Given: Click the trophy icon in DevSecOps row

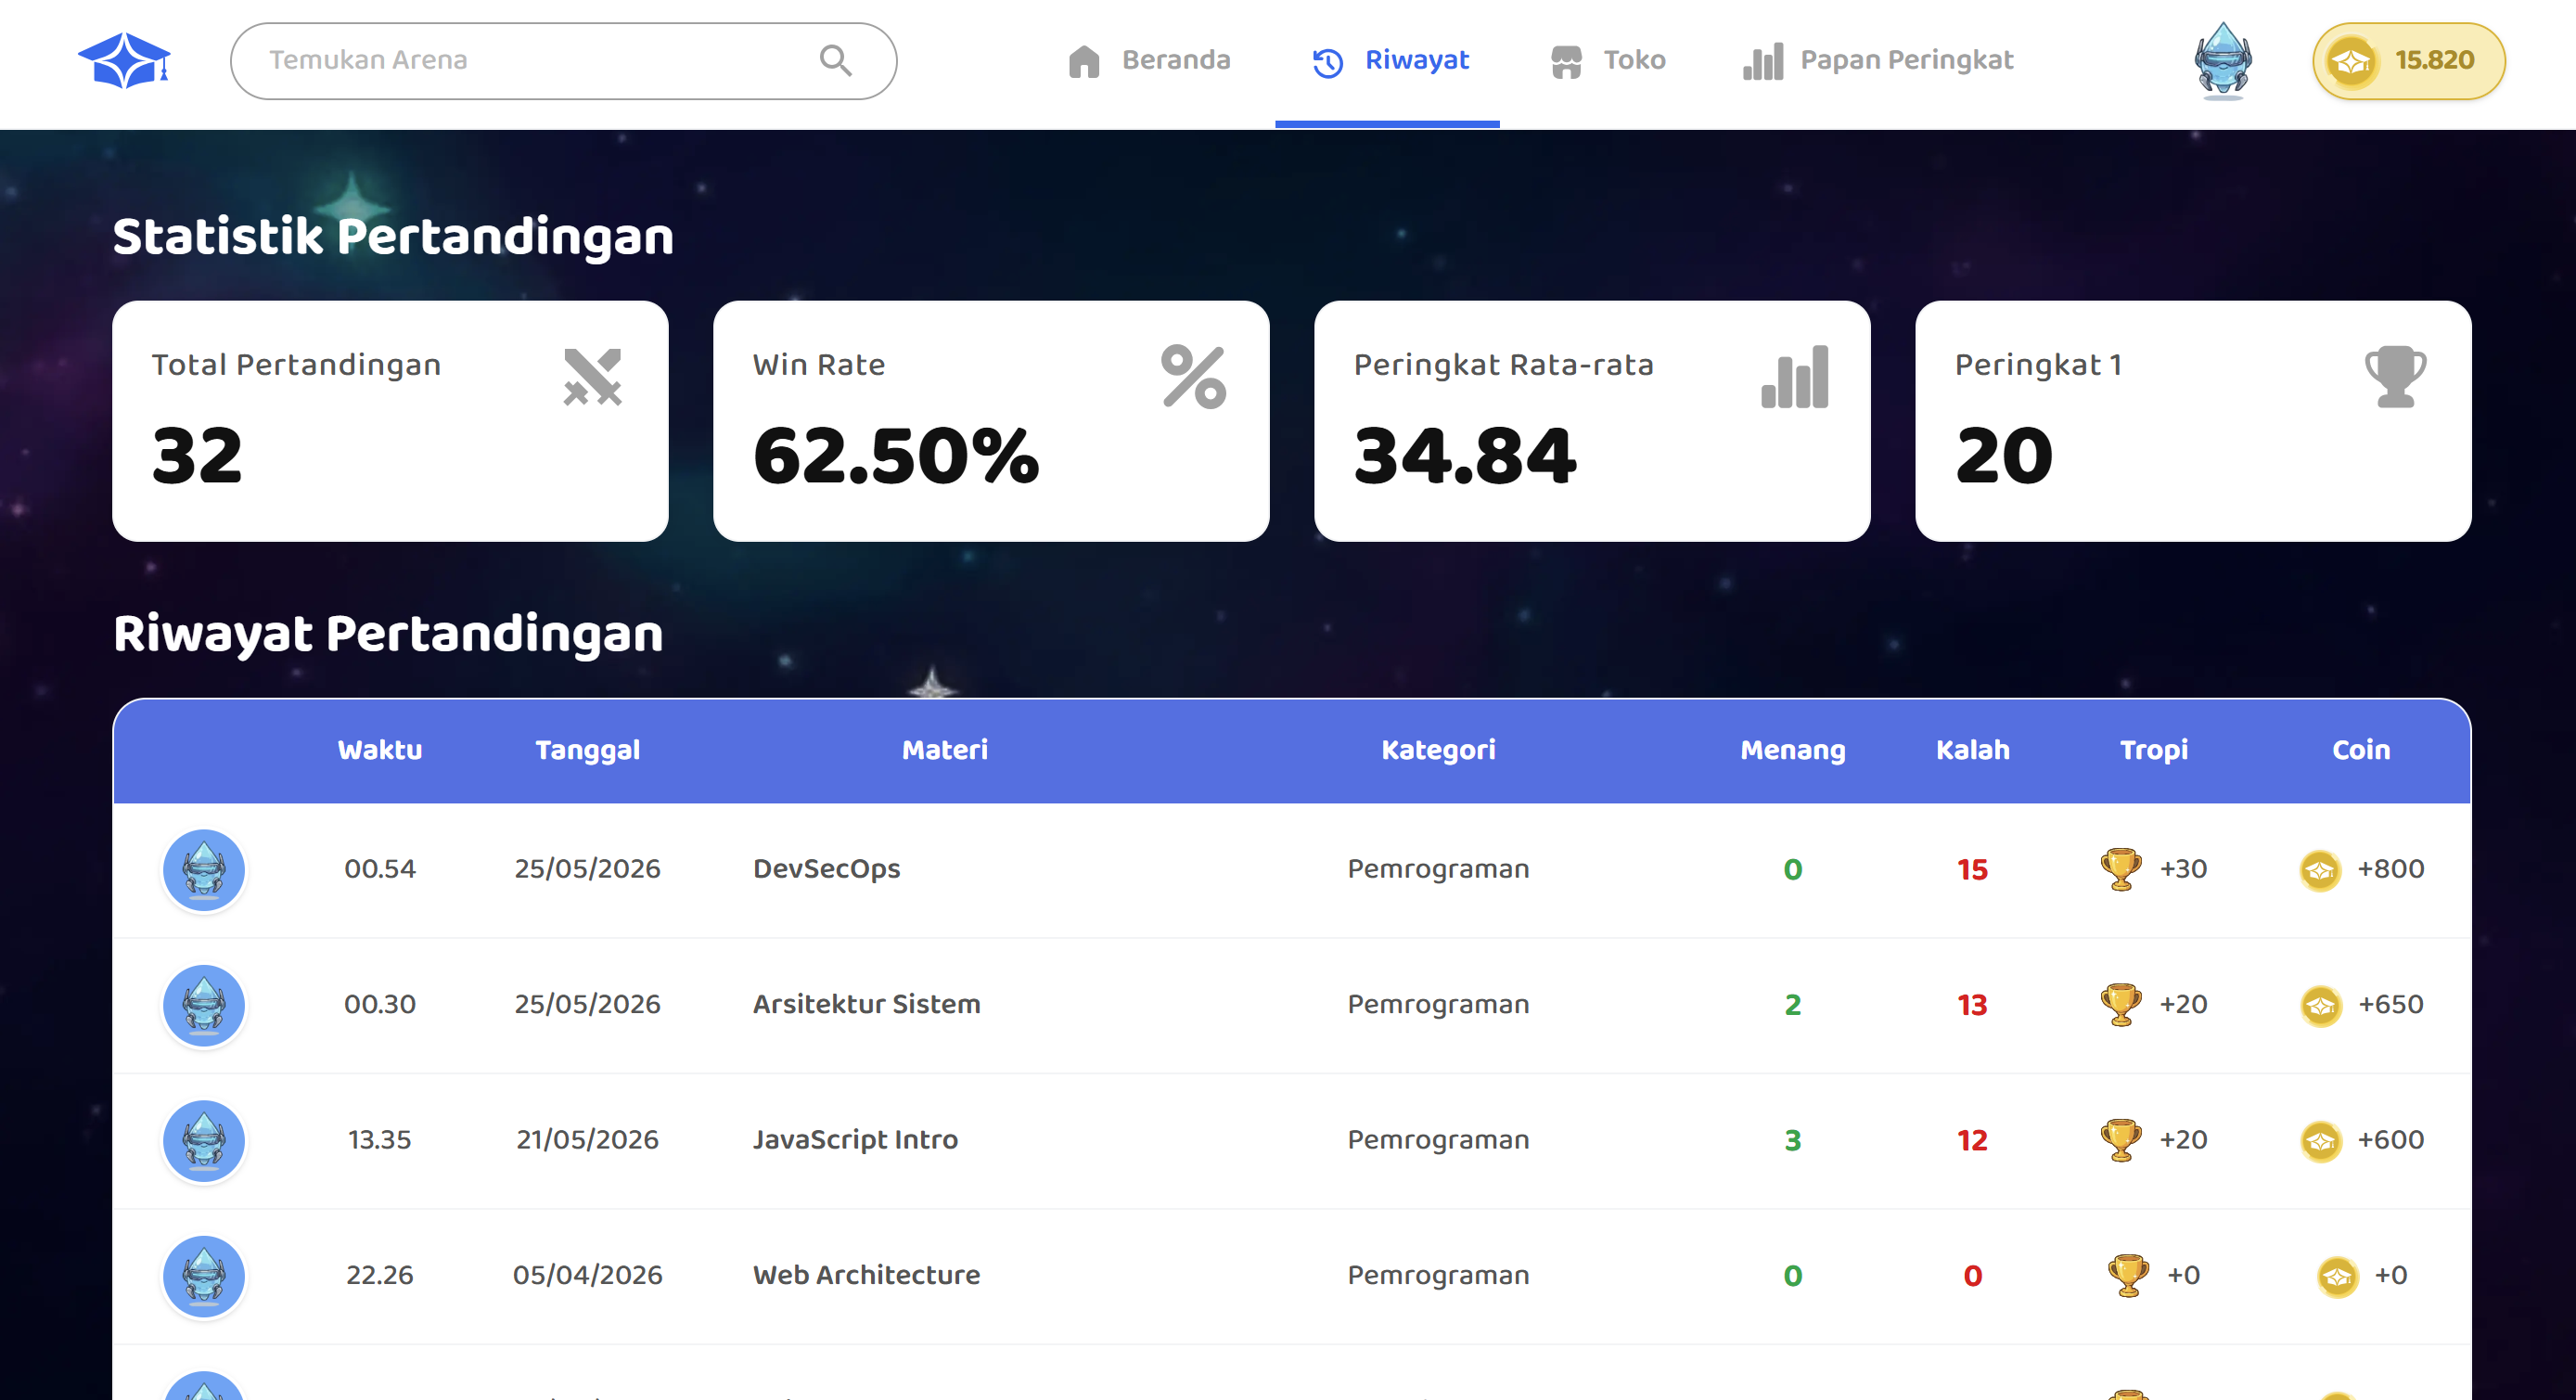Looking at the screenshot, I should tap(2120, 869).
